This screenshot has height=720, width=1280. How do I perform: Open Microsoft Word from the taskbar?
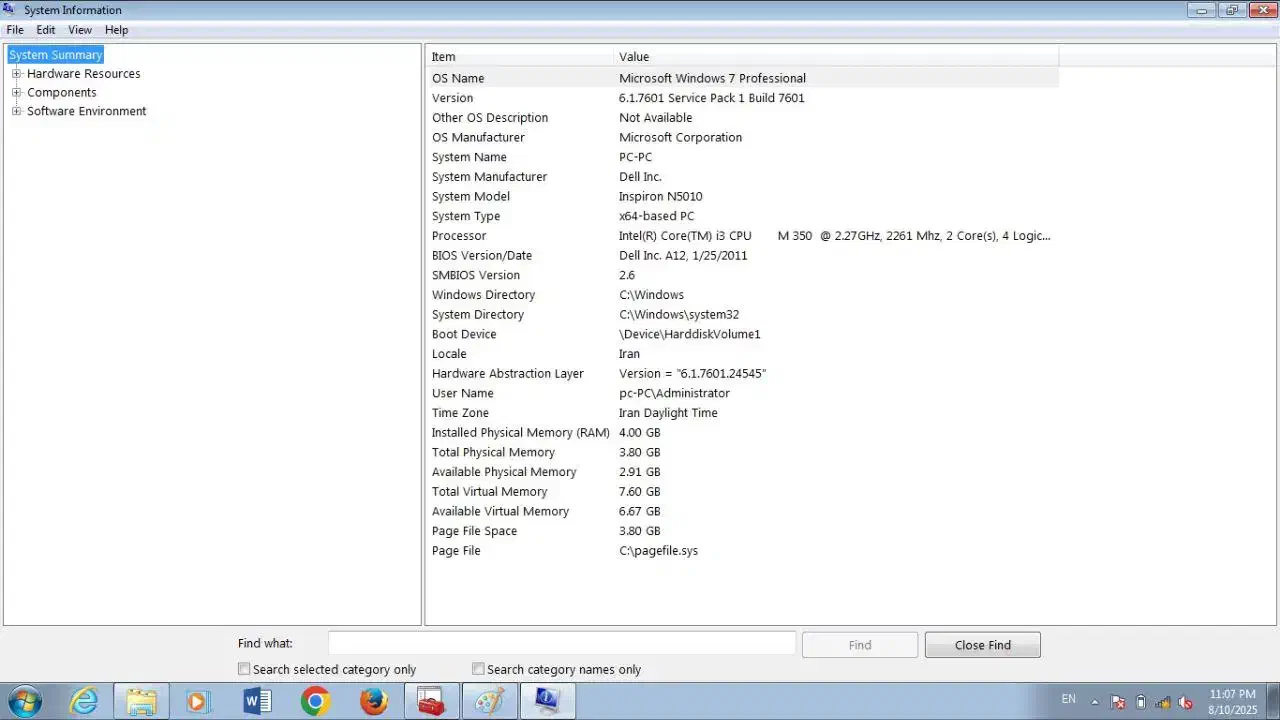[x=257, y=702]
